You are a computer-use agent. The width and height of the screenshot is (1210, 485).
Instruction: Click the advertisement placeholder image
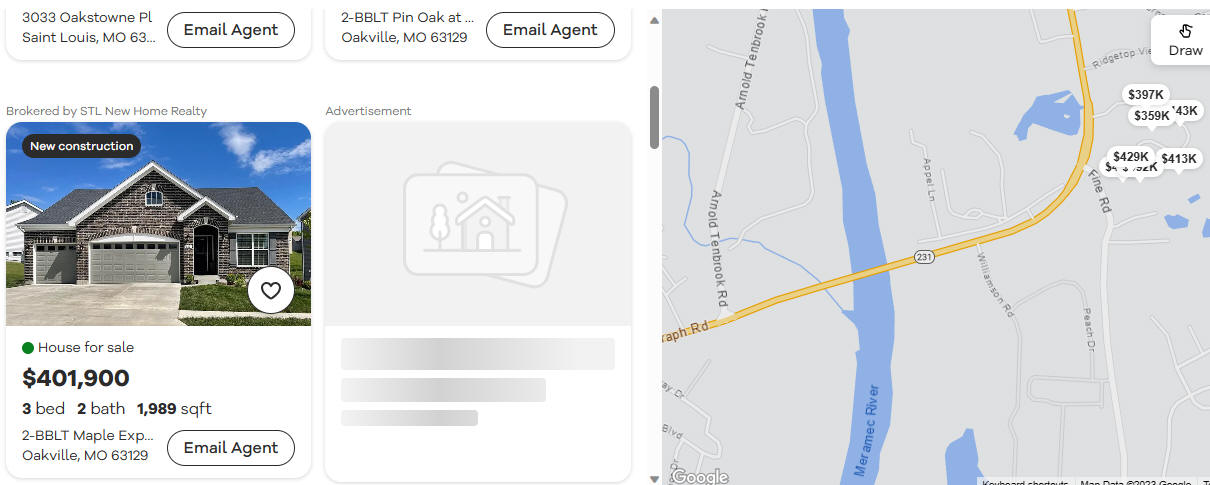[479, 224]
